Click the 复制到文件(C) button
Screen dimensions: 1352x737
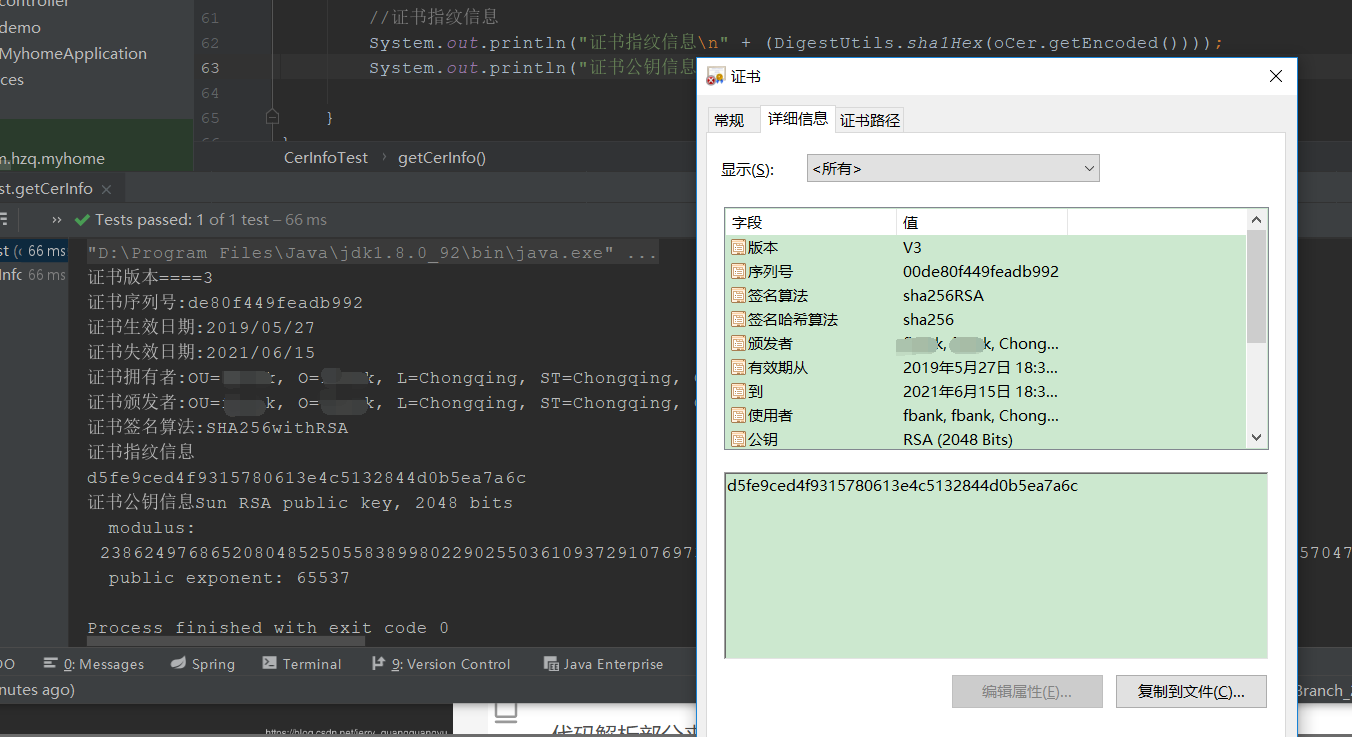coord(1191,691)
